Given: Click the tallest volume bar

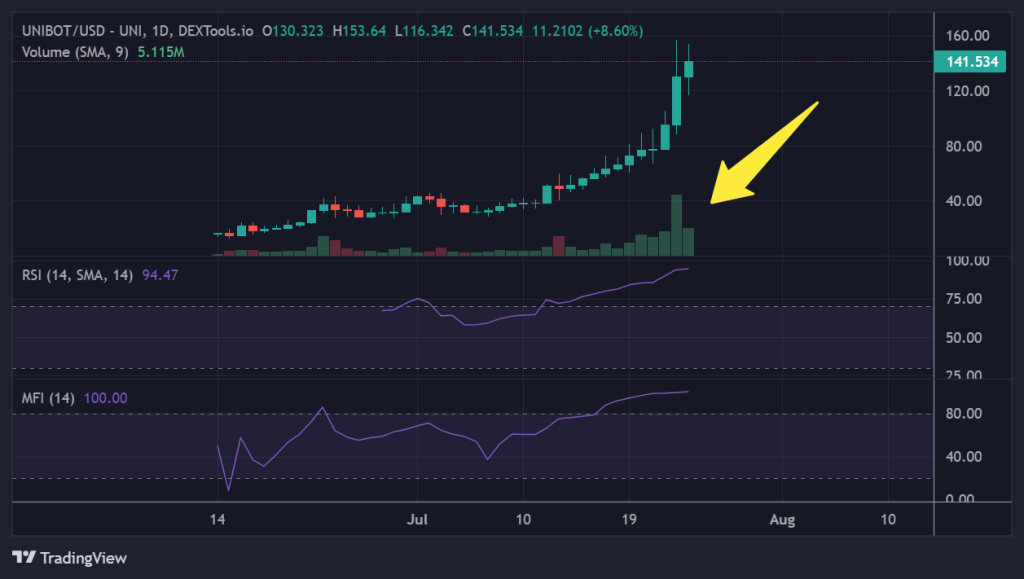Looking at the screenshot, I should tap(677, 225).
